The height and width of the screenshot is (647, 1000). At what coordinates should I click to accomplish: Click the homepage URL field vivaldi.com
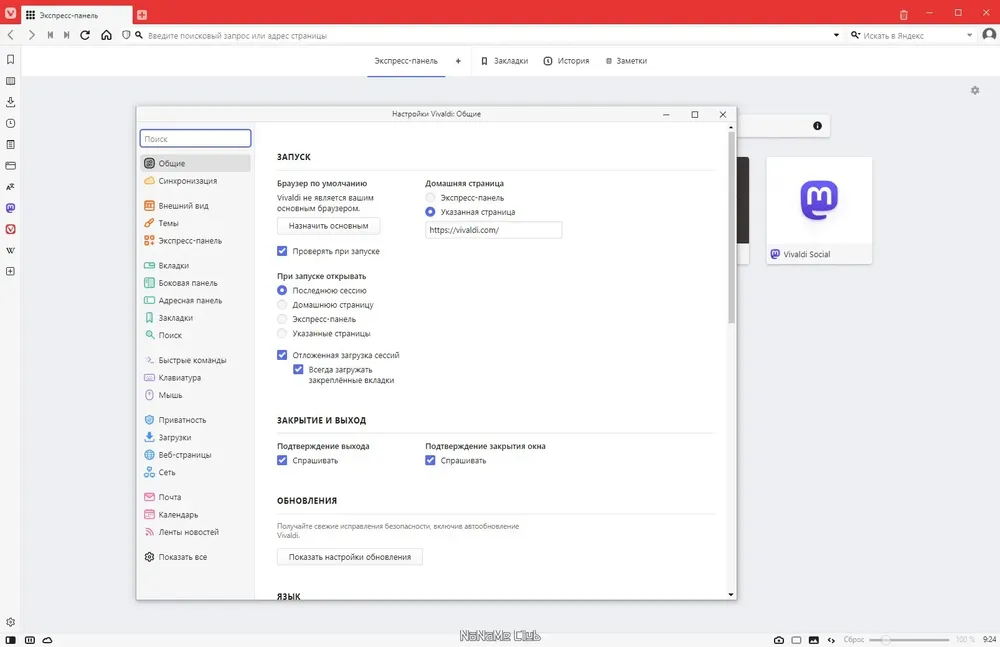point(493,230)
